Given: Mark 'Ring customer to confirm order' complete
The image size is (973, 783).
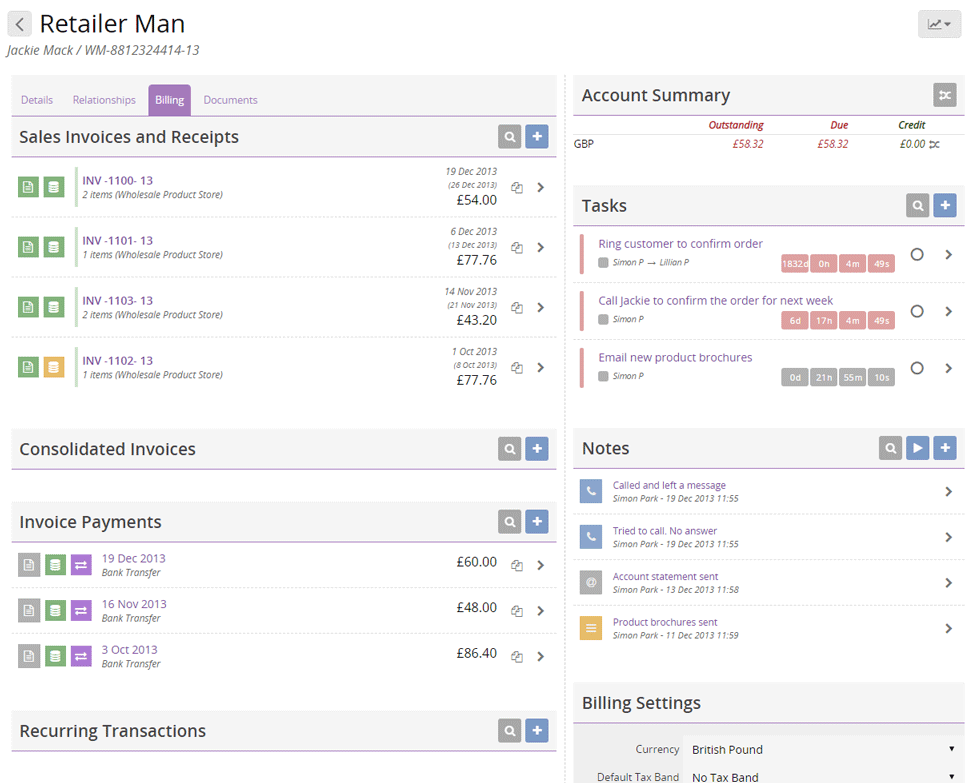Looking at the screenshot, I should click(x=917, y=255).
